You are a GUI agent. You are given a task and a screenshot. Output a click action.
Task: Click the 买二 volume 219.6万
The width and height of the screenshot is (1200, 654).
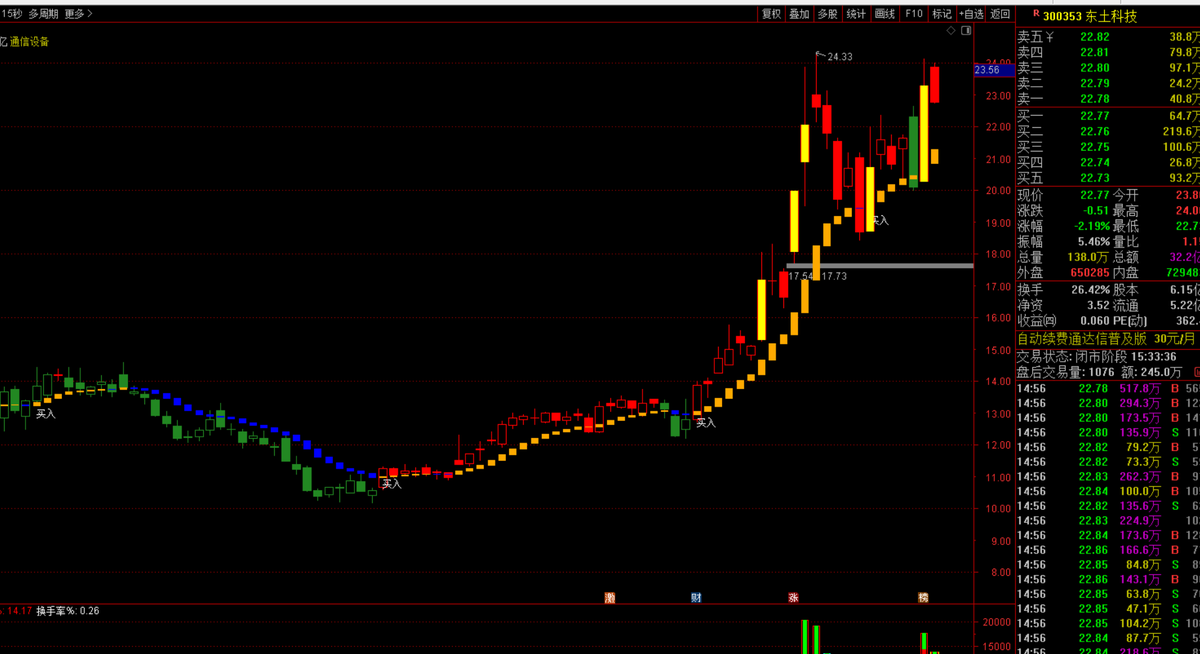(x=1180, y=132)
